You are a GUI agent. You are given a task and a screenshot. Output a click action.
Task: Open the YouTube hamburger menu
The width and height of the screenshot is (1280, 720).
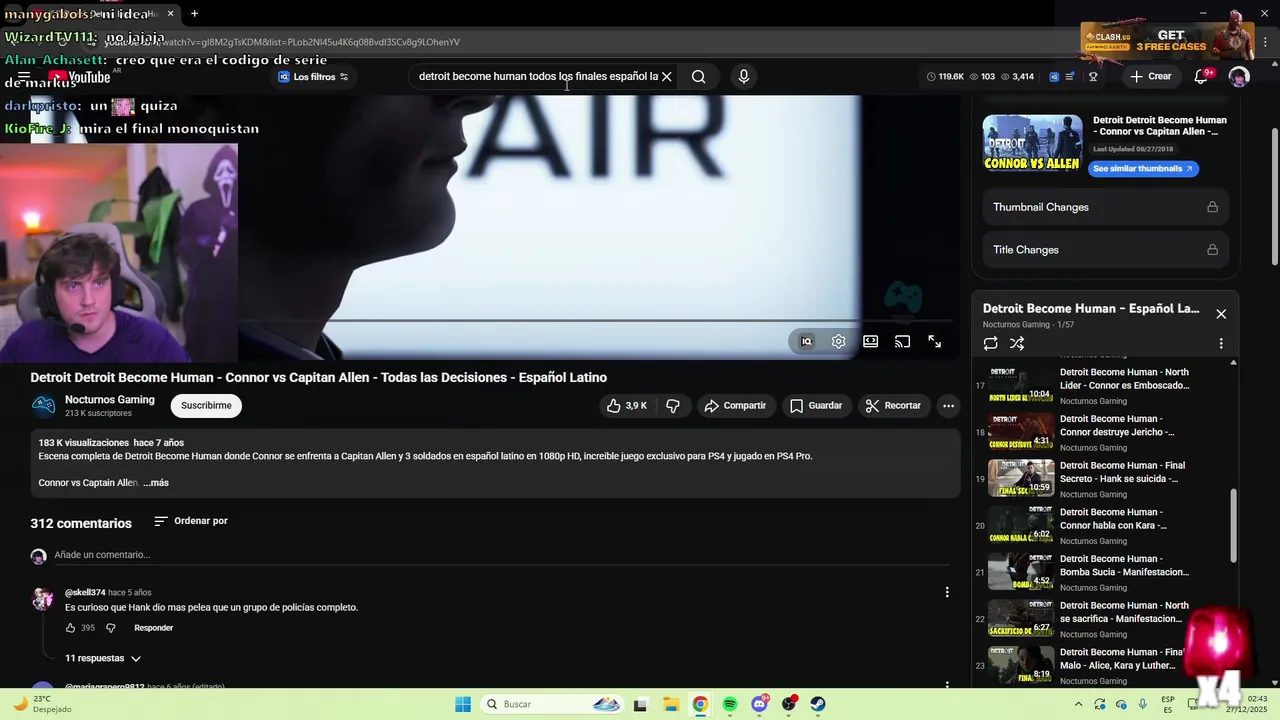pyautogui.click(x=24, y=77)
